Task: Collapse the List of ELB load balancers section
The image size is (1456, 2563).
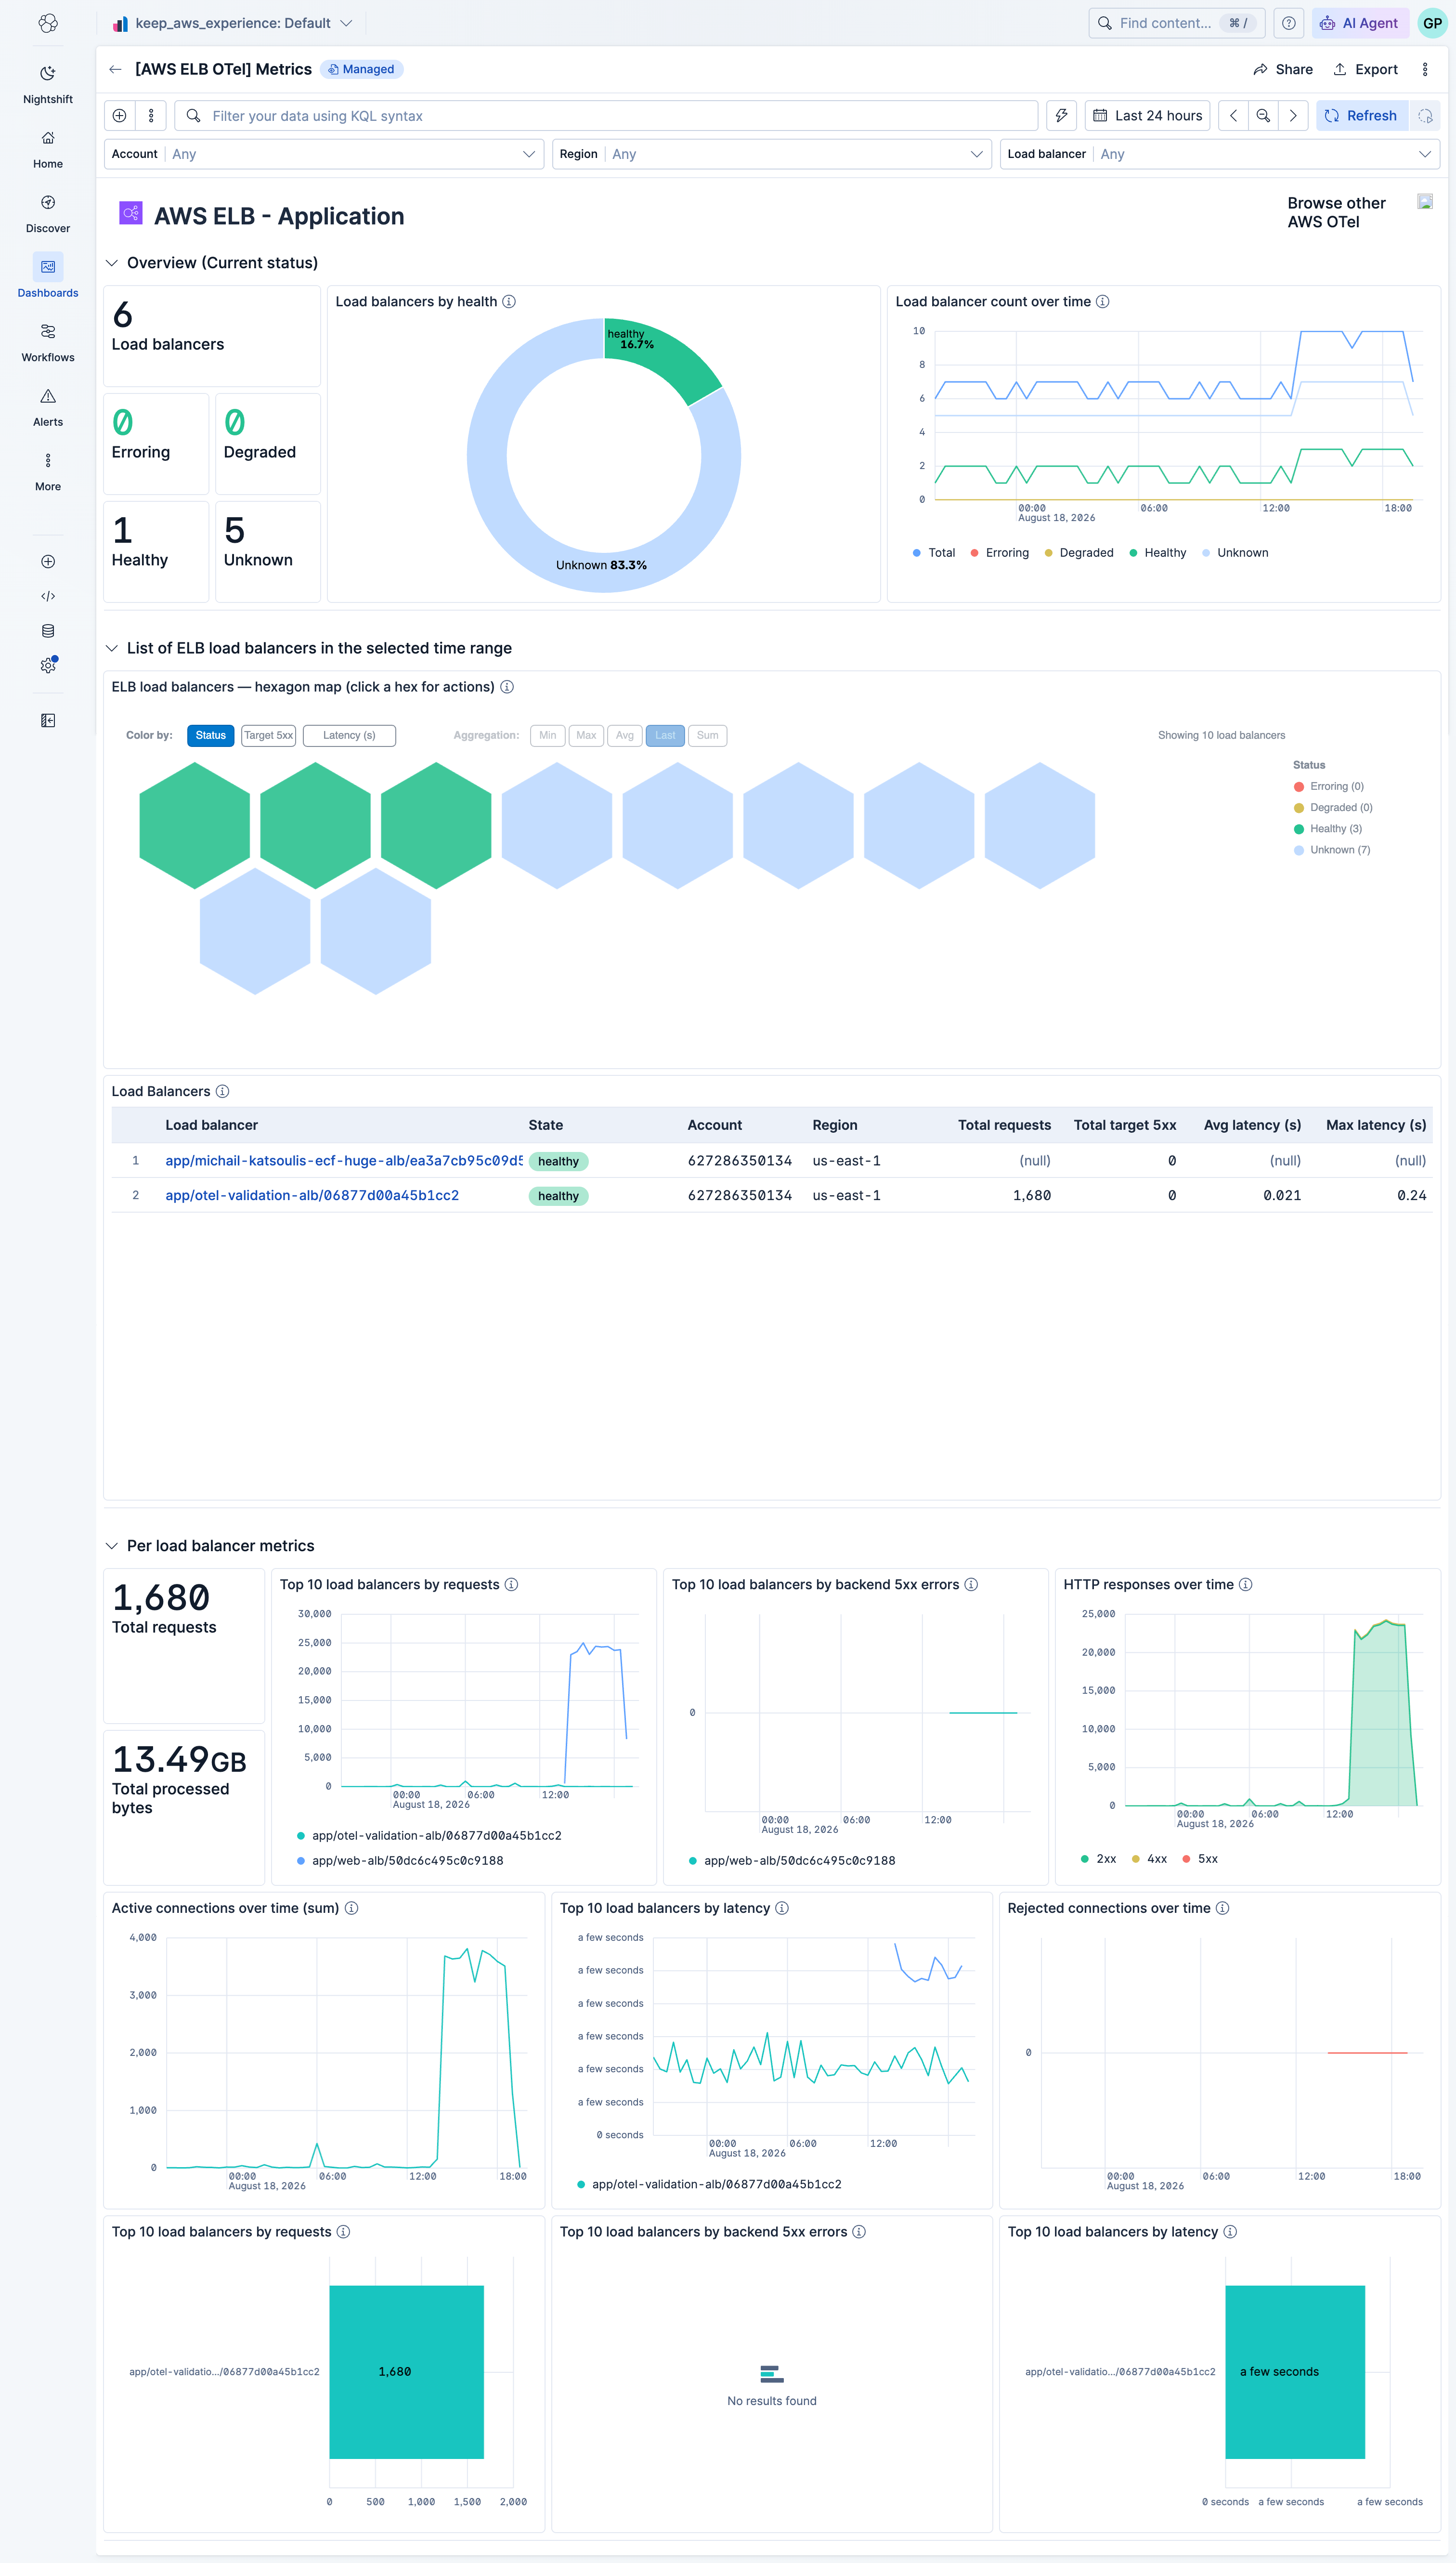Action: pyautogui.click(x=112, y=649)
